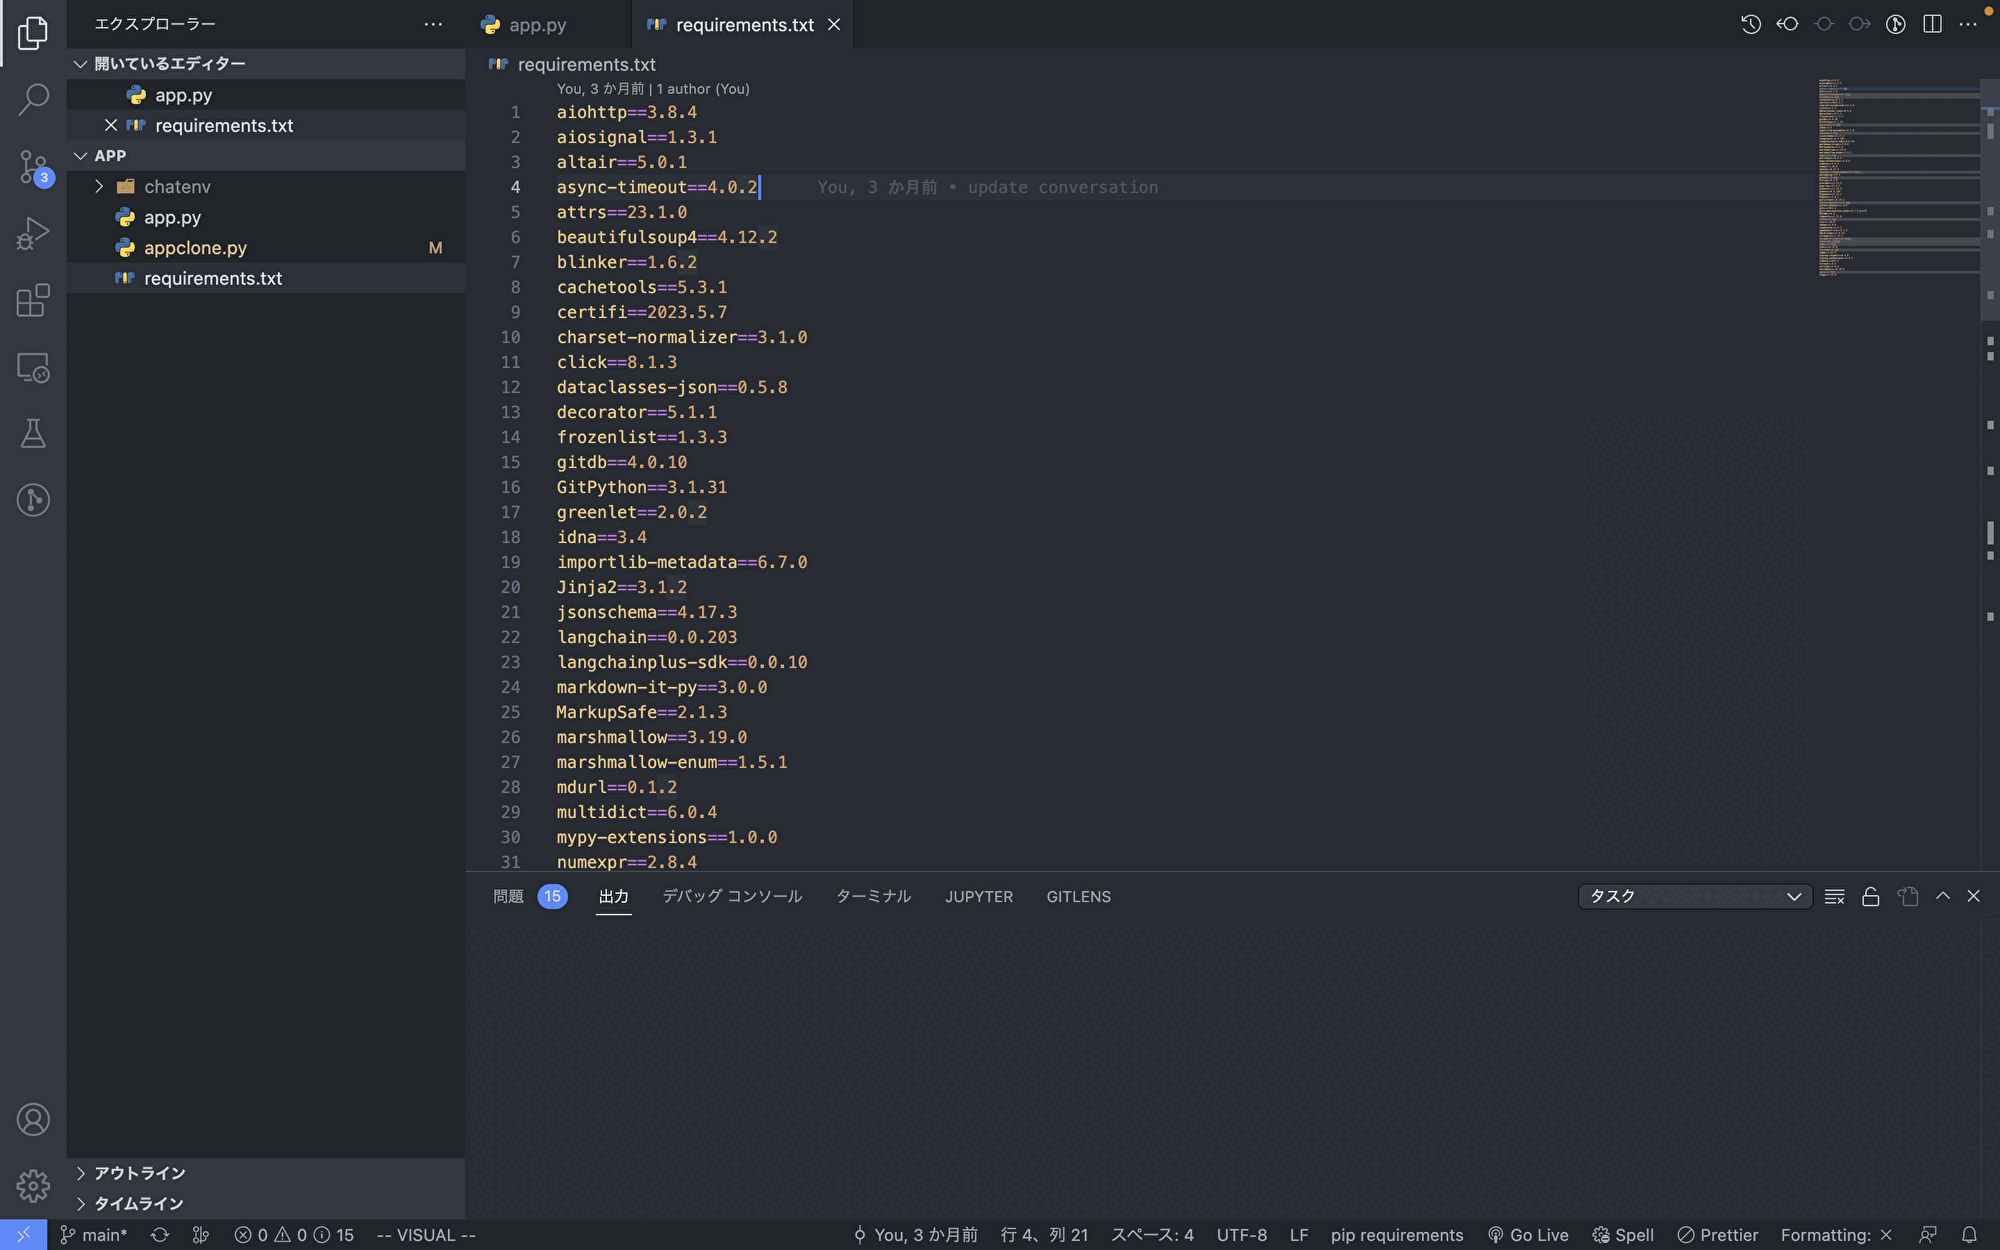The width and height of the screenshot is (2000, 1250).
Task: Click Go Live in the status bar
Action: (1527, 1235)
